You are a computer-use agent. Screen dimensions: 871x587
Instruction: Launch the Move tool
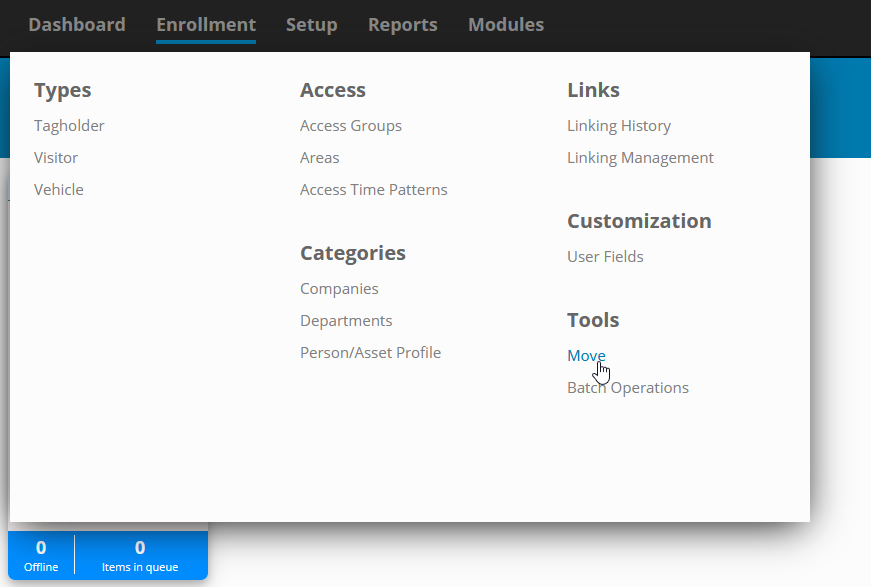[x=586, y=355]
